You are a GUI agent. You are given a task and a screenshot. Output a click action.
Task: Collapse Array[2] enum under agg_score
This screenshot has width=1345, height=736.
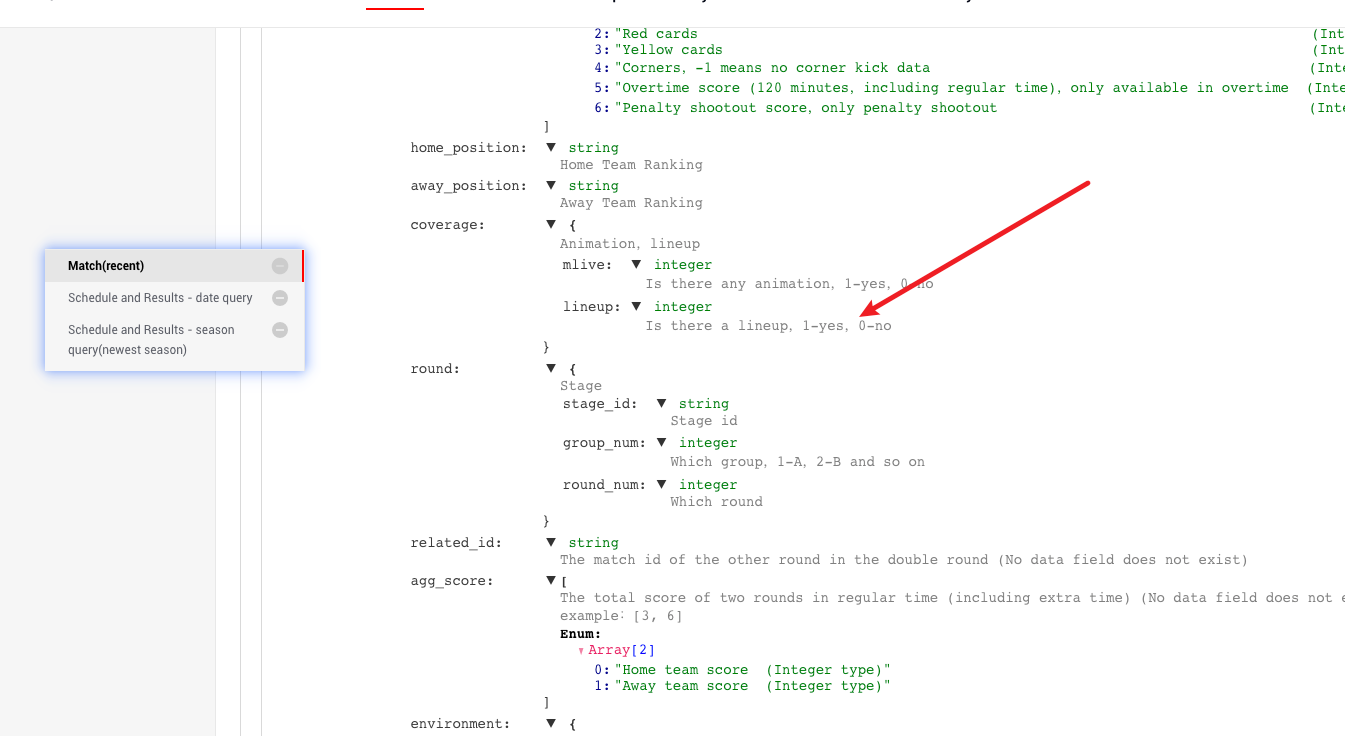[581, 651]
